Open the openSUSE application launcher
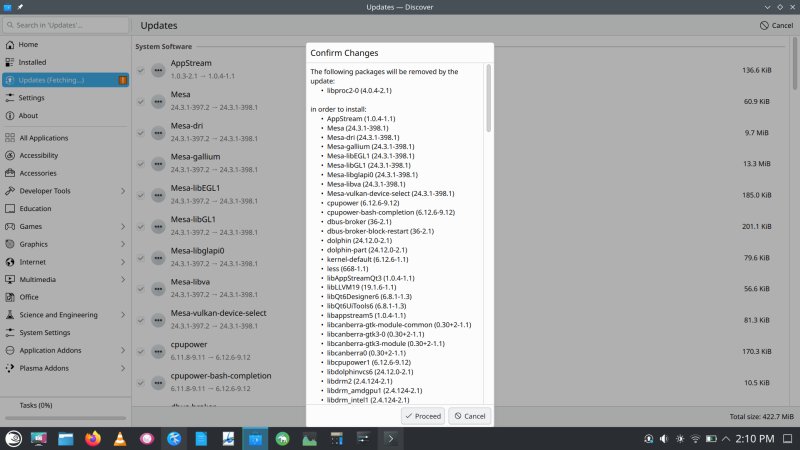800x450 pixels. [x=13, y=439]
